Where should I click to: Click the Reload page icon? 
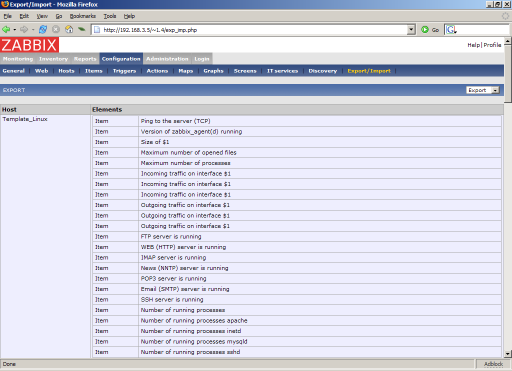(43, 30)
